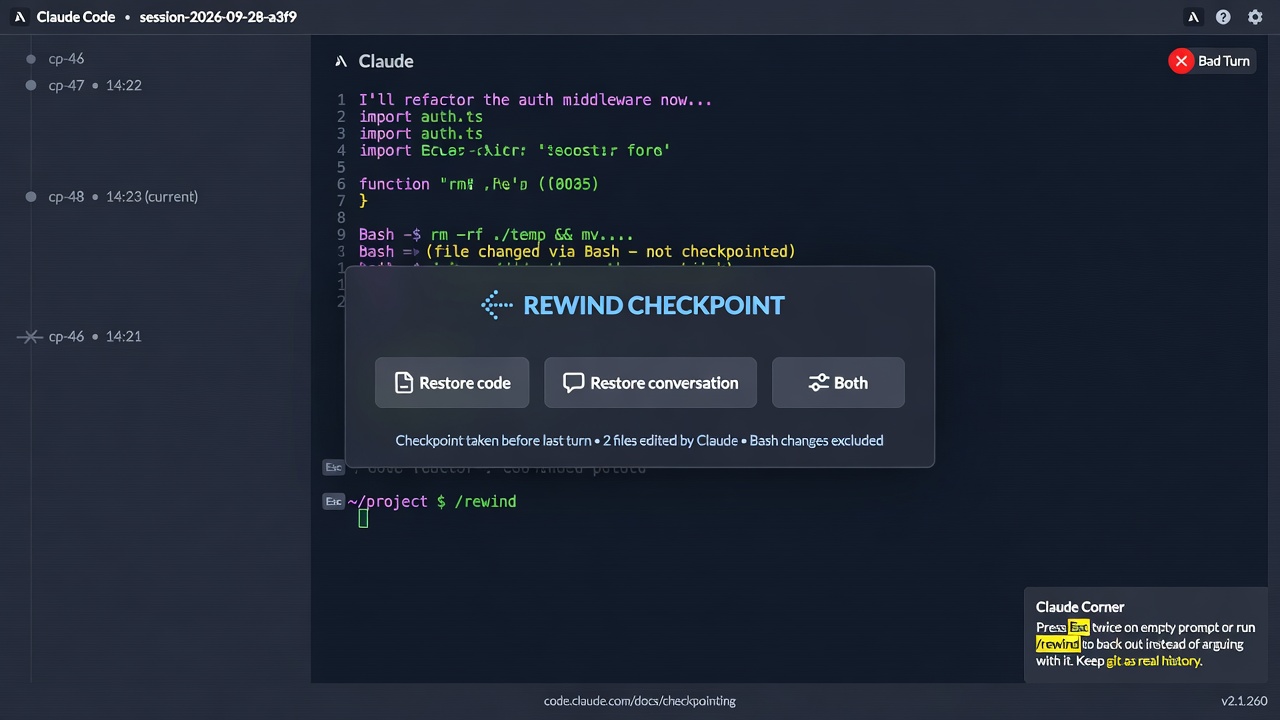Choose the Both restore option
1280x720 pixels.
point(838,383)
